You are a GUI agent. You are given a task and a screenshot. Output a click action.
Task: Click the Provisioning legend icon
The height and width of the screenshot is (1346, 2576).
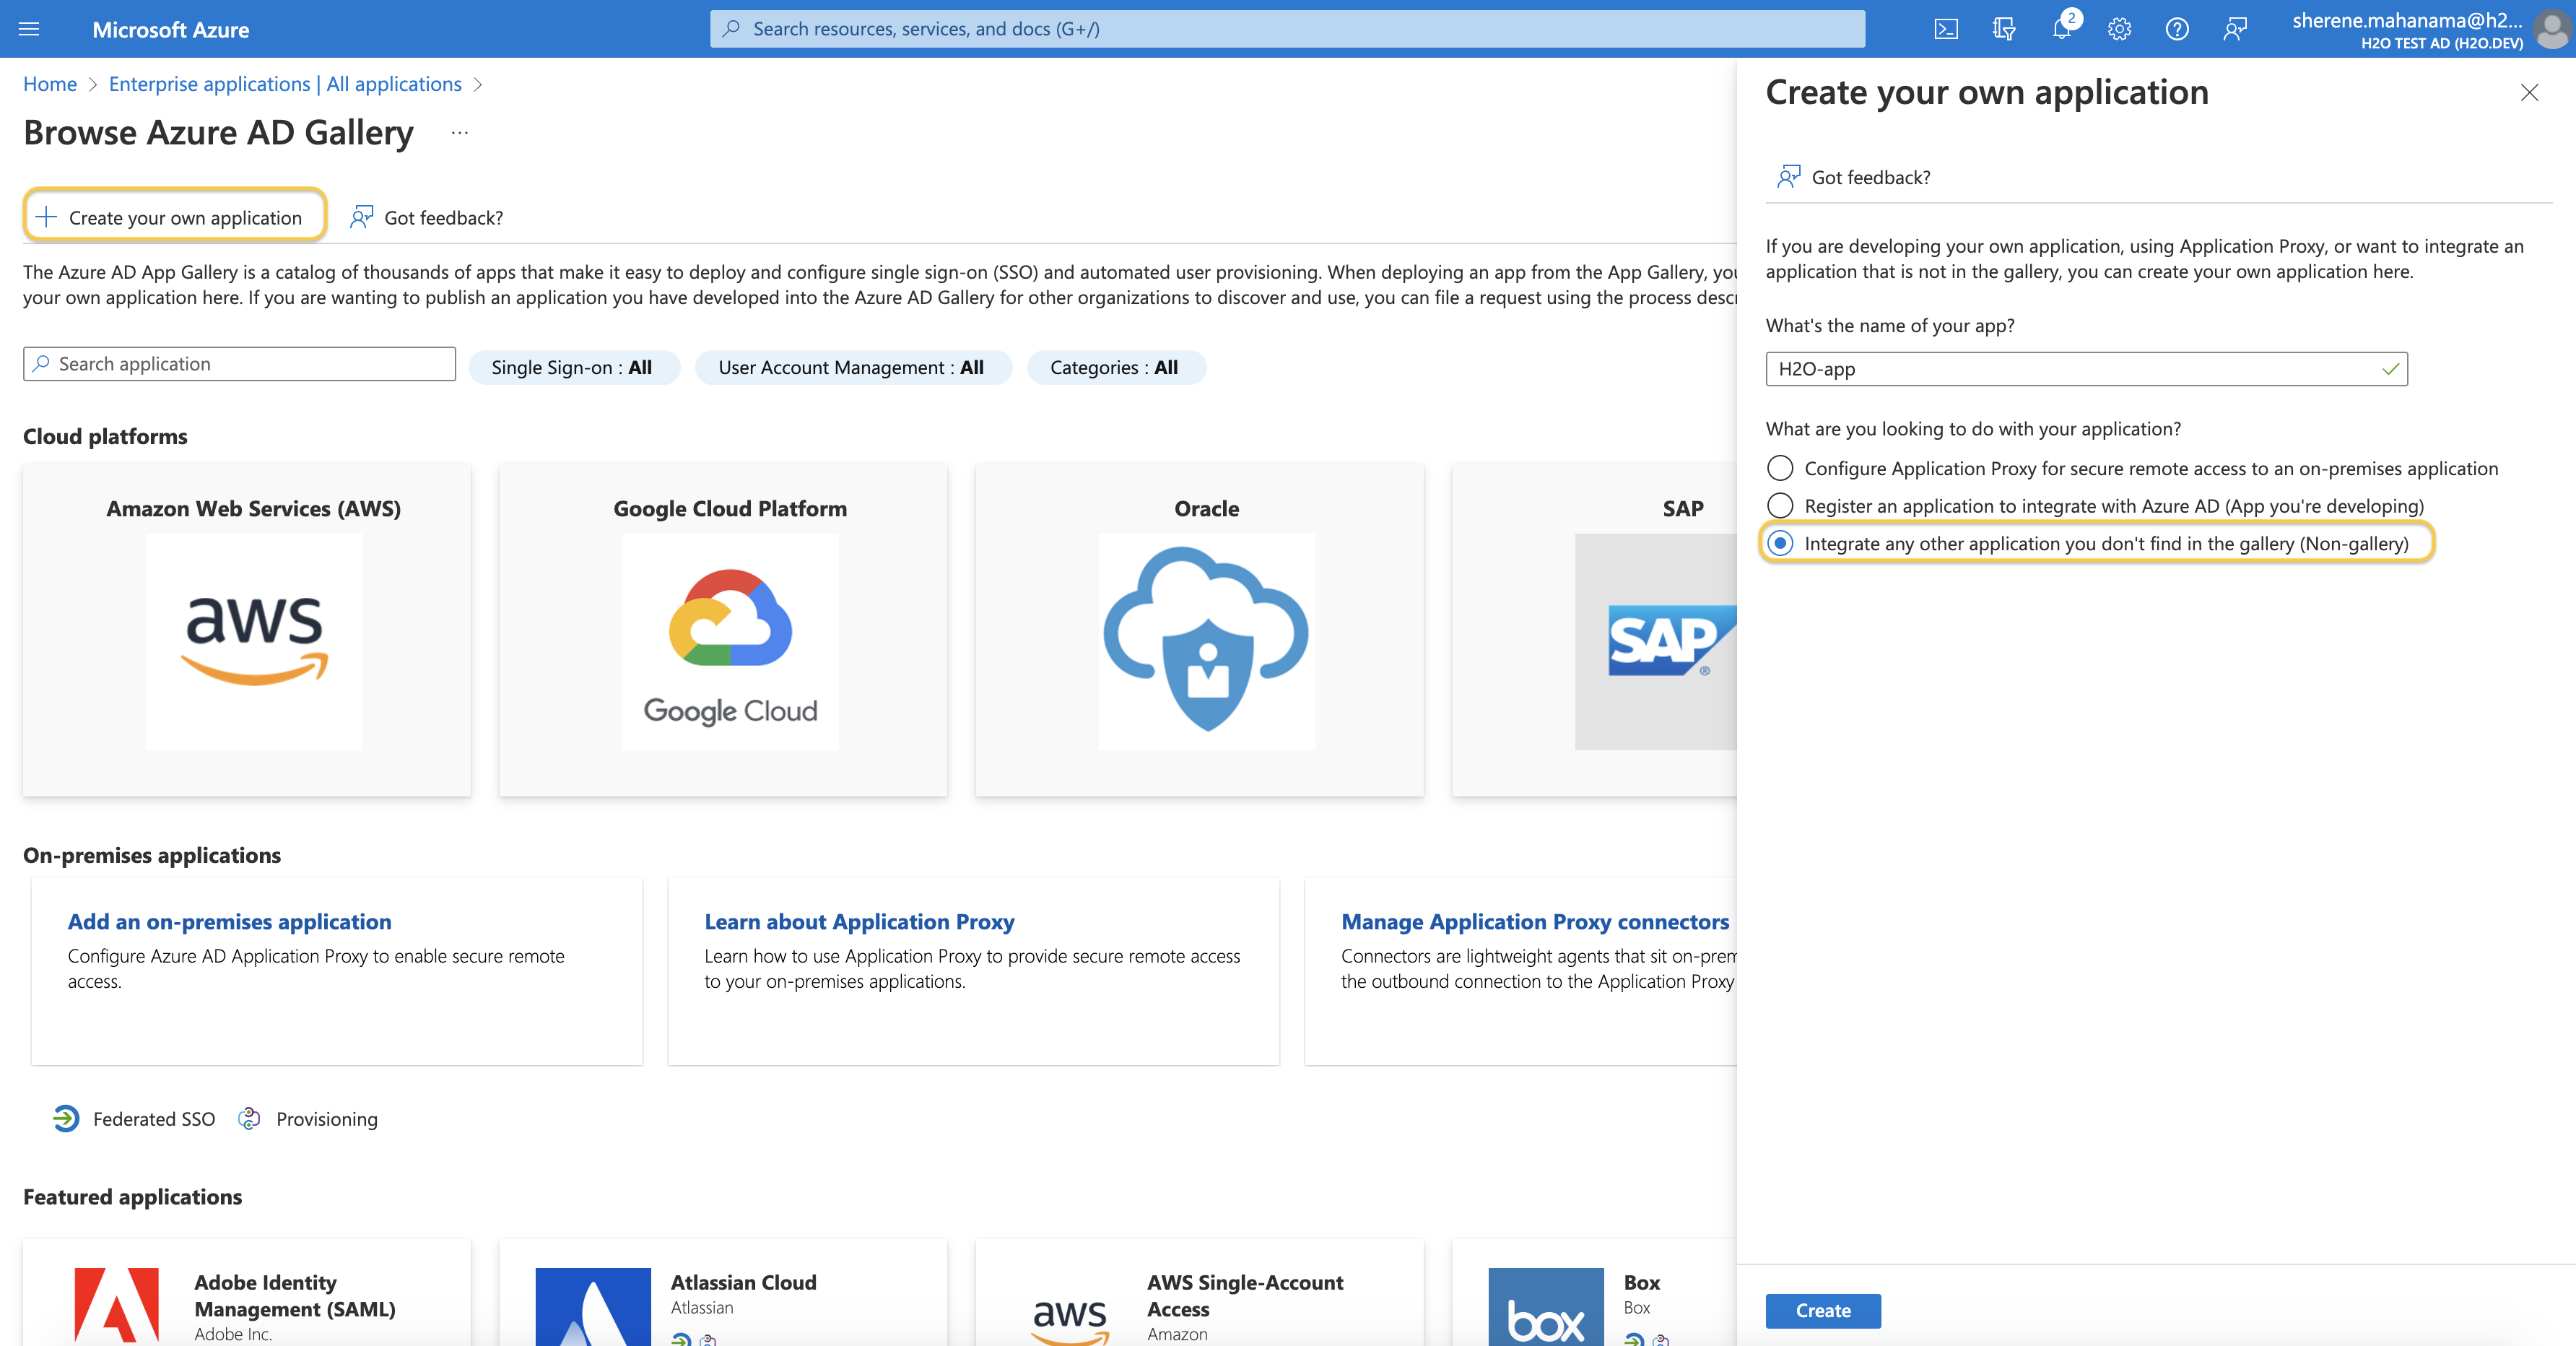pyautogui.click(x=249, y=1118)
